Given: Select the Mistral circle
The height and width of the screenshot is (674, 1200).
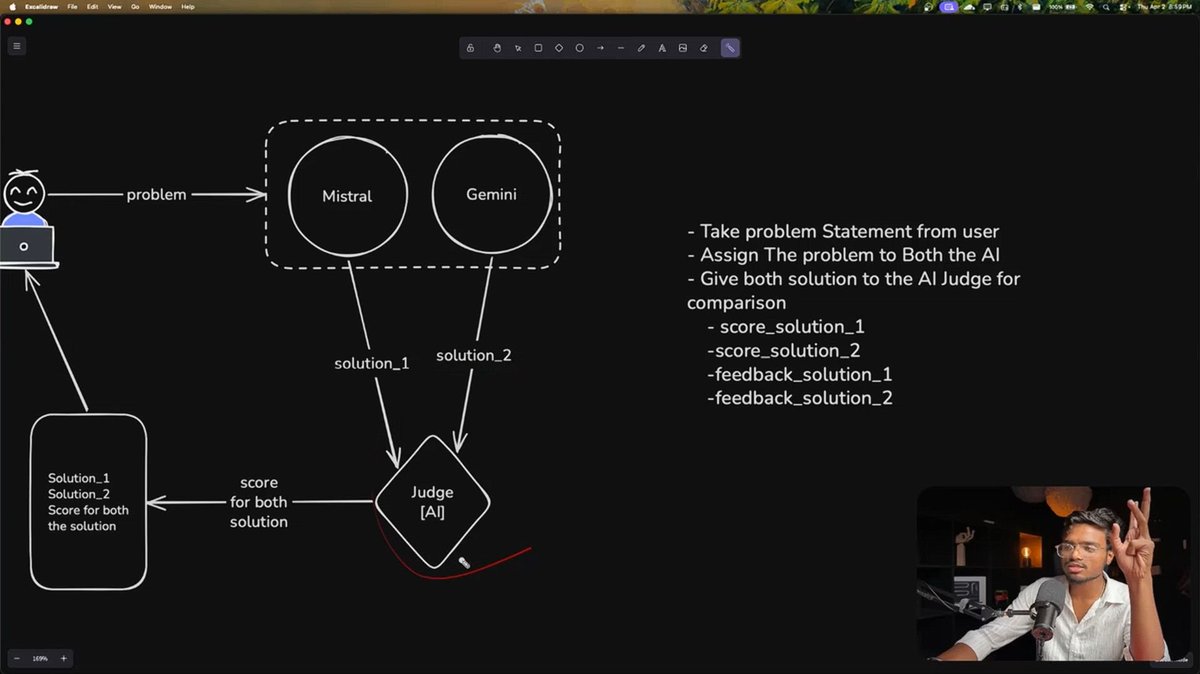Looking at the screenshot, I should point(348,196).
